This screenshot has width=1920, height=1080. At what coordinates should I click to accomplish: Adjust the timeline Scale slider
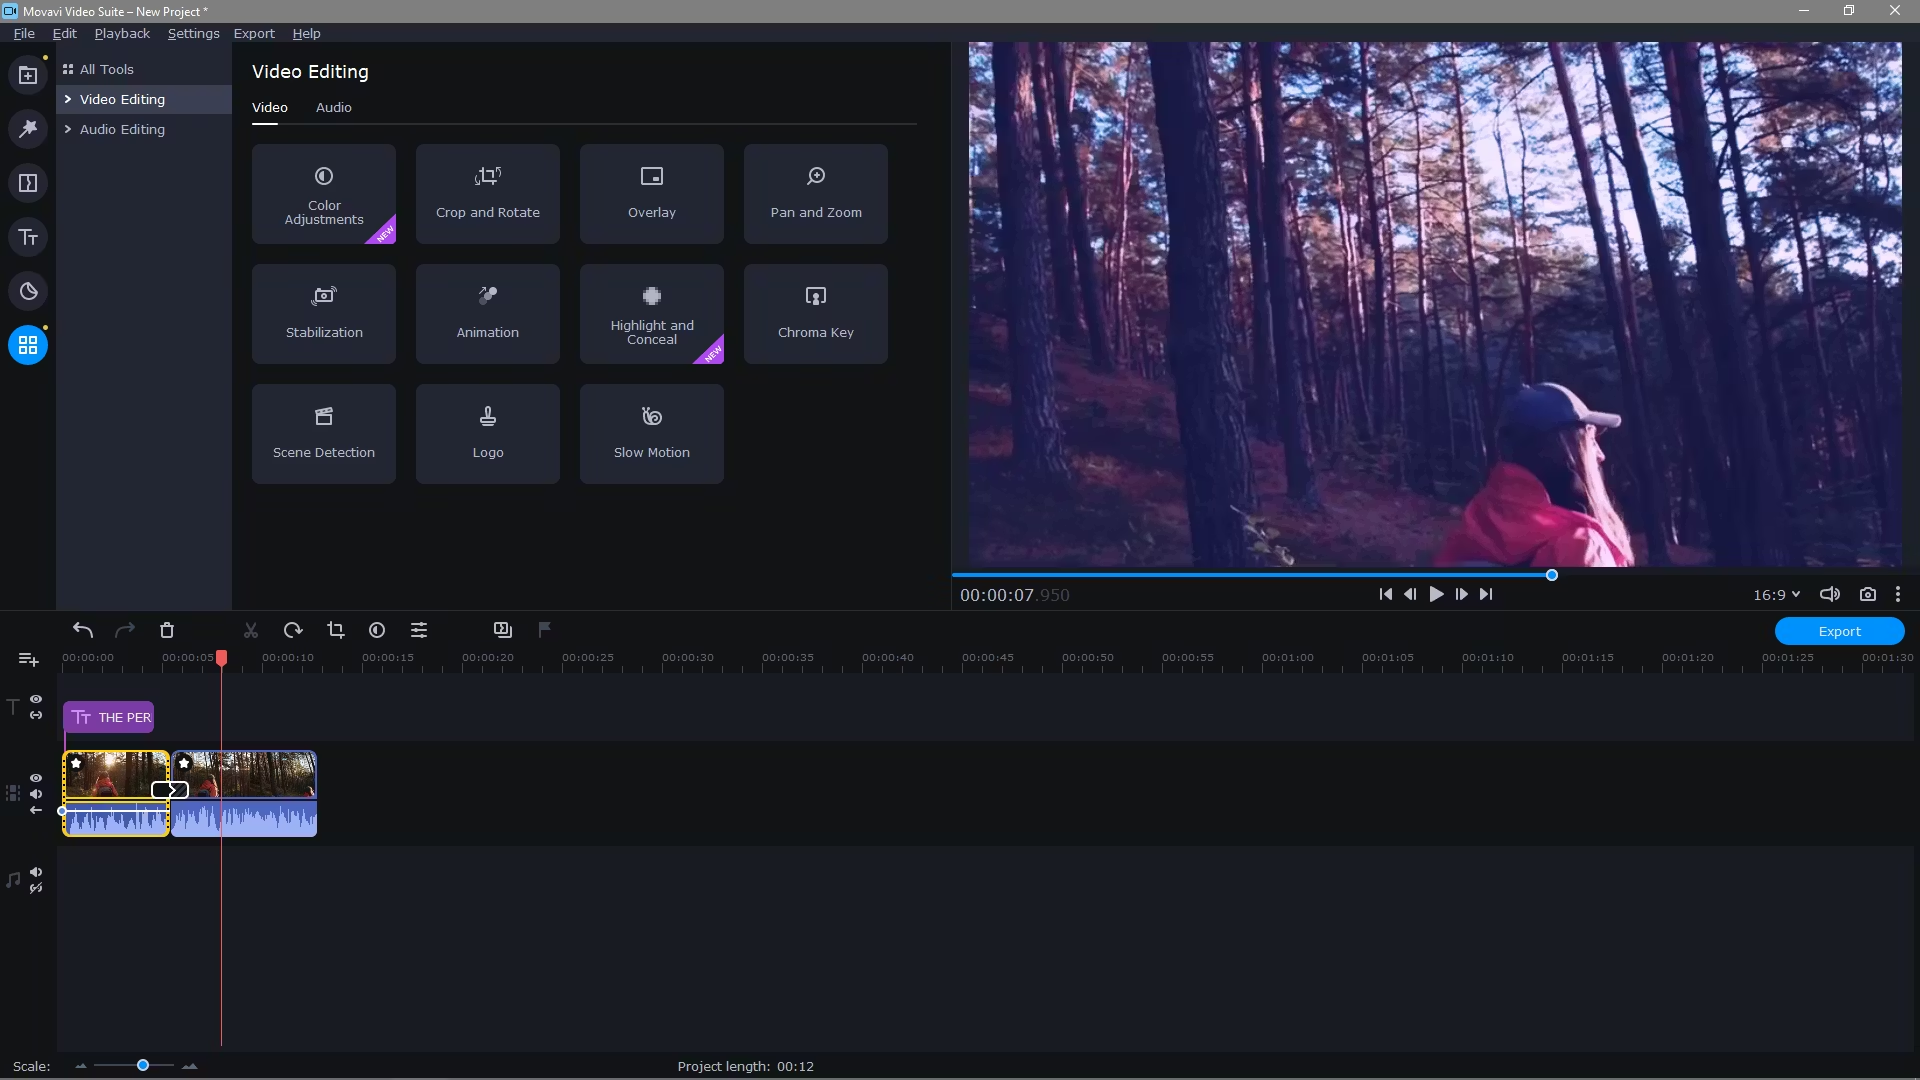pos(141,1065)
